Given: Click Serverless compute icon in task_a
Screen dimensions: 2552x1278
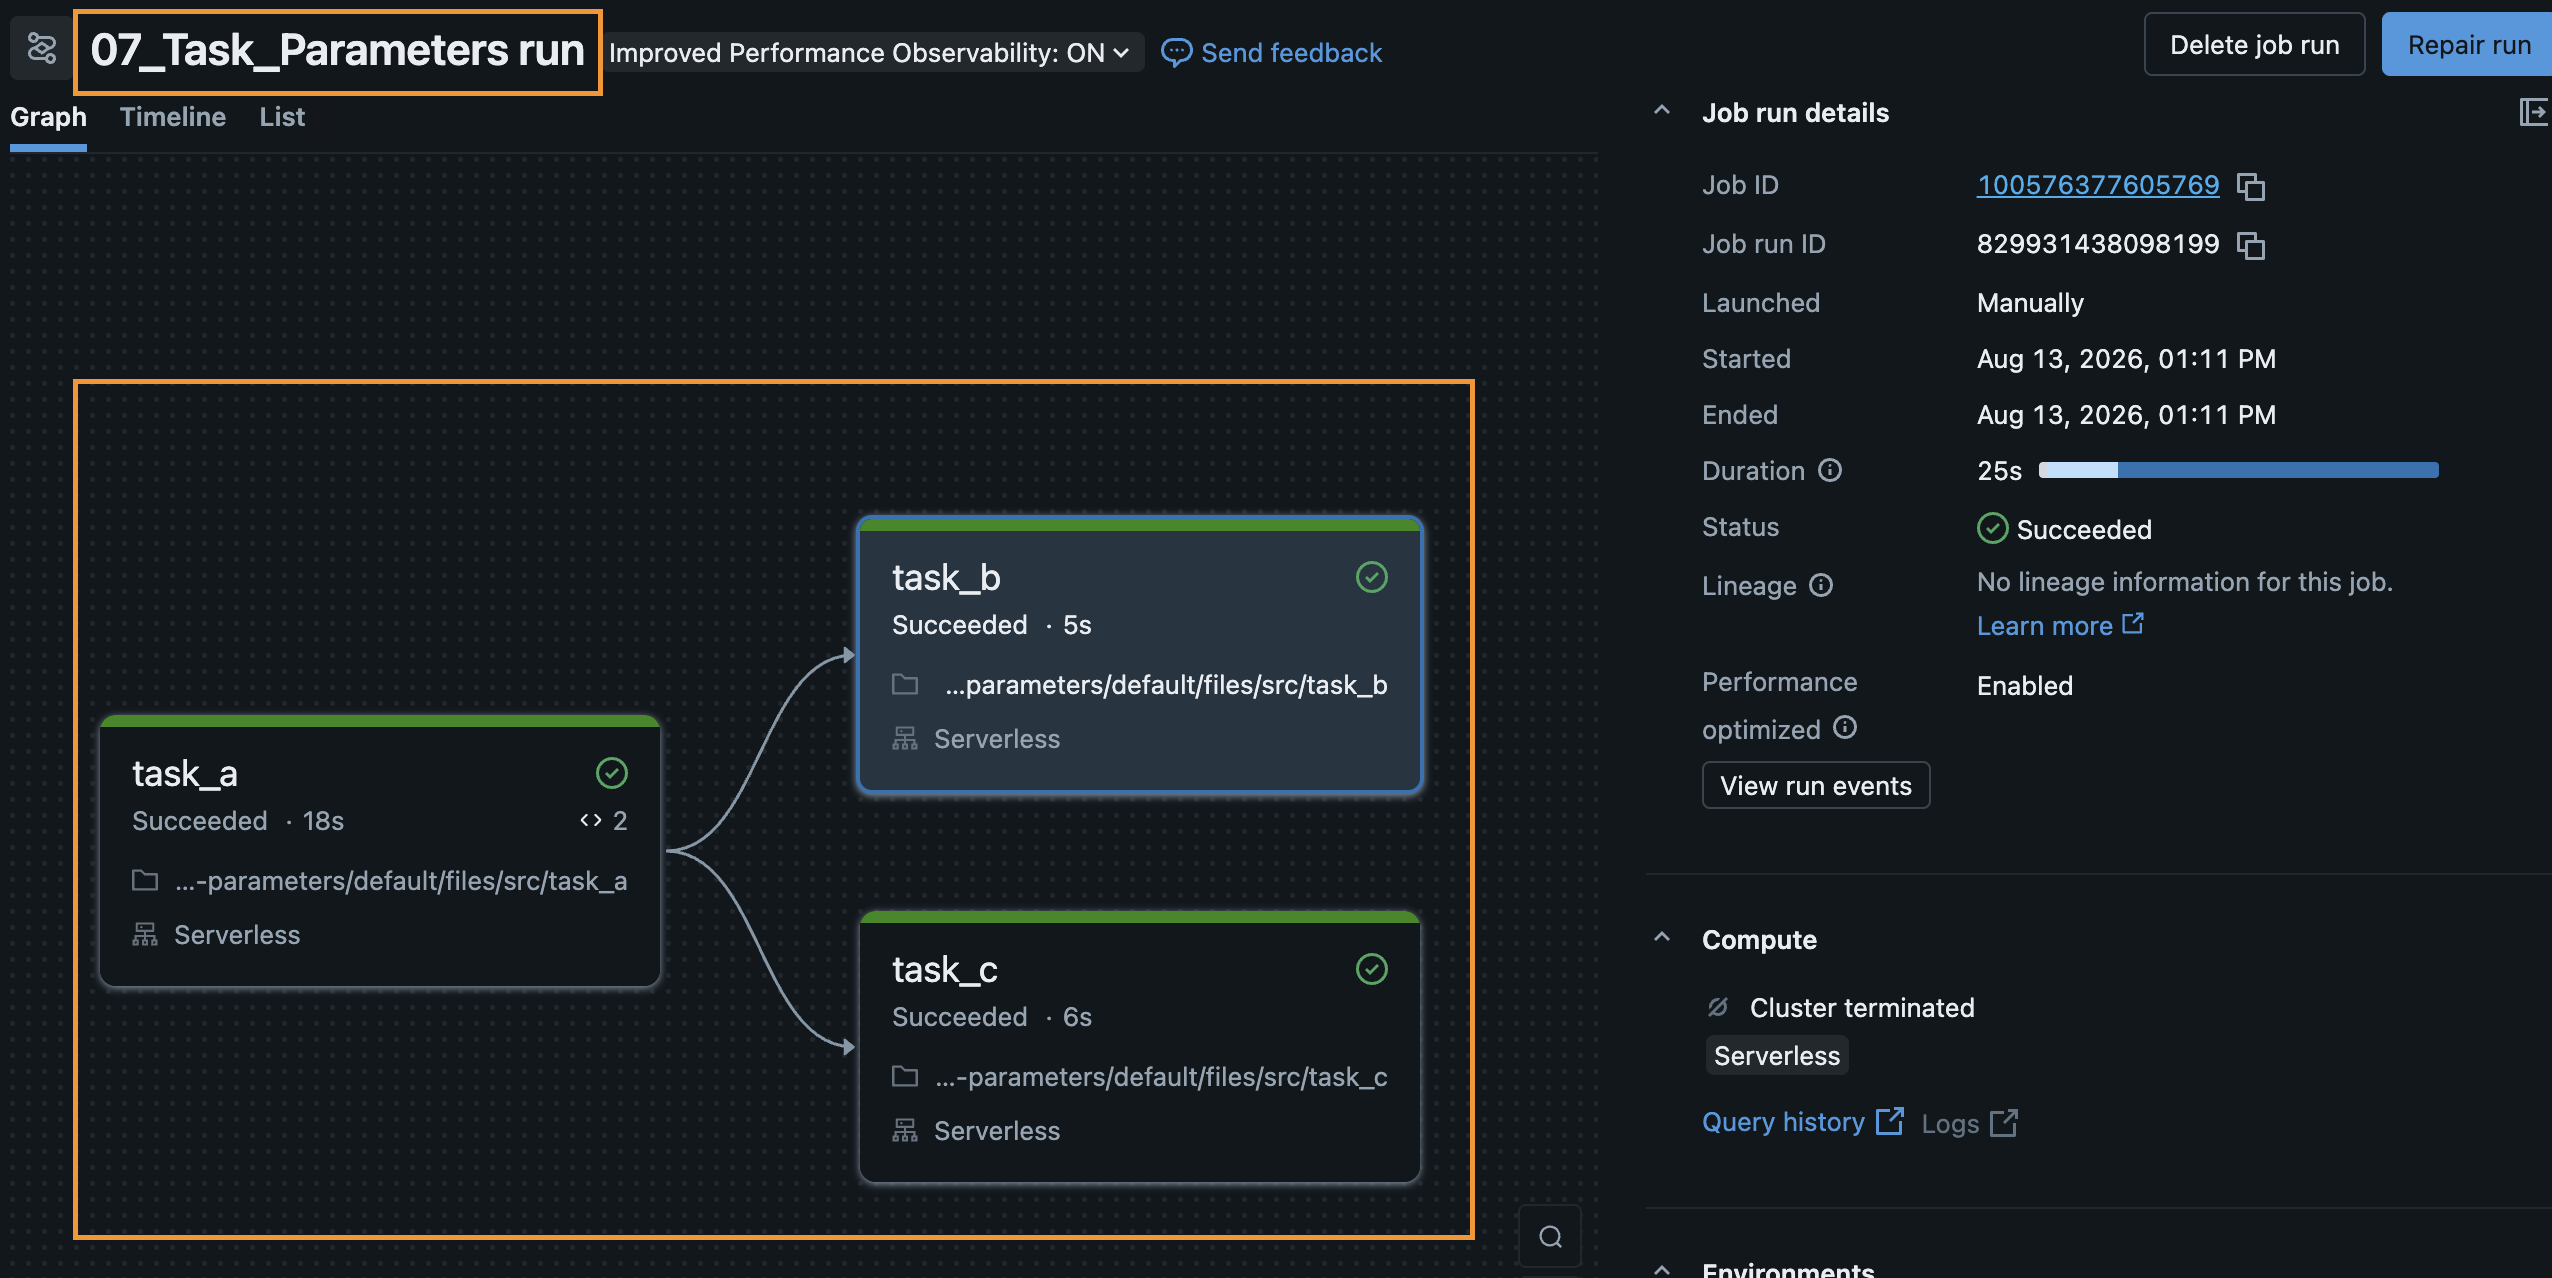Looking at the screenshot, I should click(x=145, y=934).
